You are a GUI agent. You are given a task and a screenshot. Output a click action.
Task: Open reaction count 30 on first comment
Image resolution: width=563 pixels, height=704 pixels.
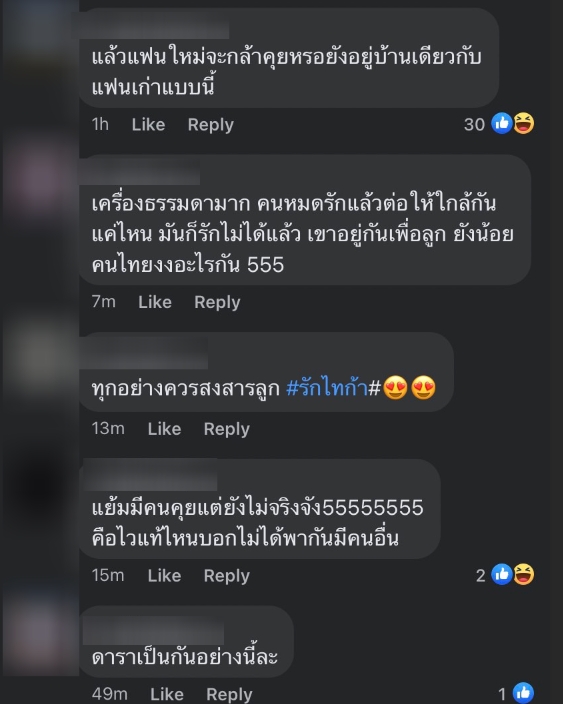(474, 124)
